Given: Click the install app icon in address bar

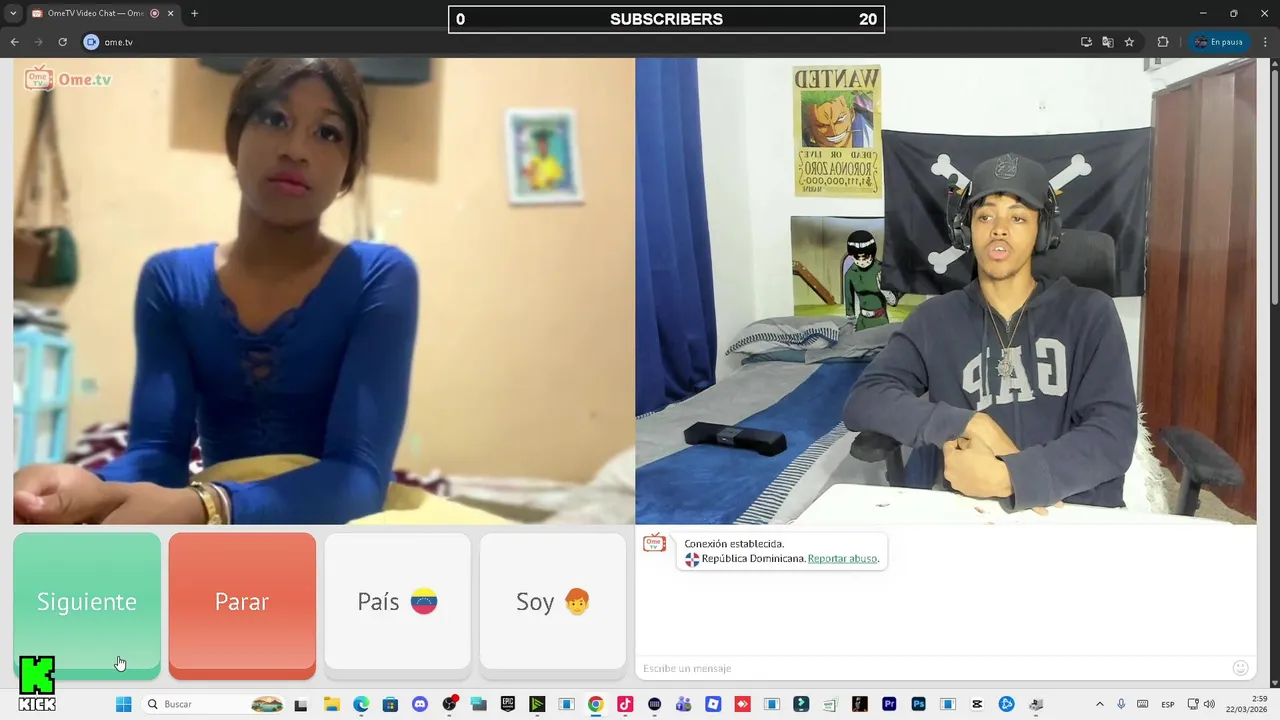Looking at the screenshot, I should point(1086,42).
